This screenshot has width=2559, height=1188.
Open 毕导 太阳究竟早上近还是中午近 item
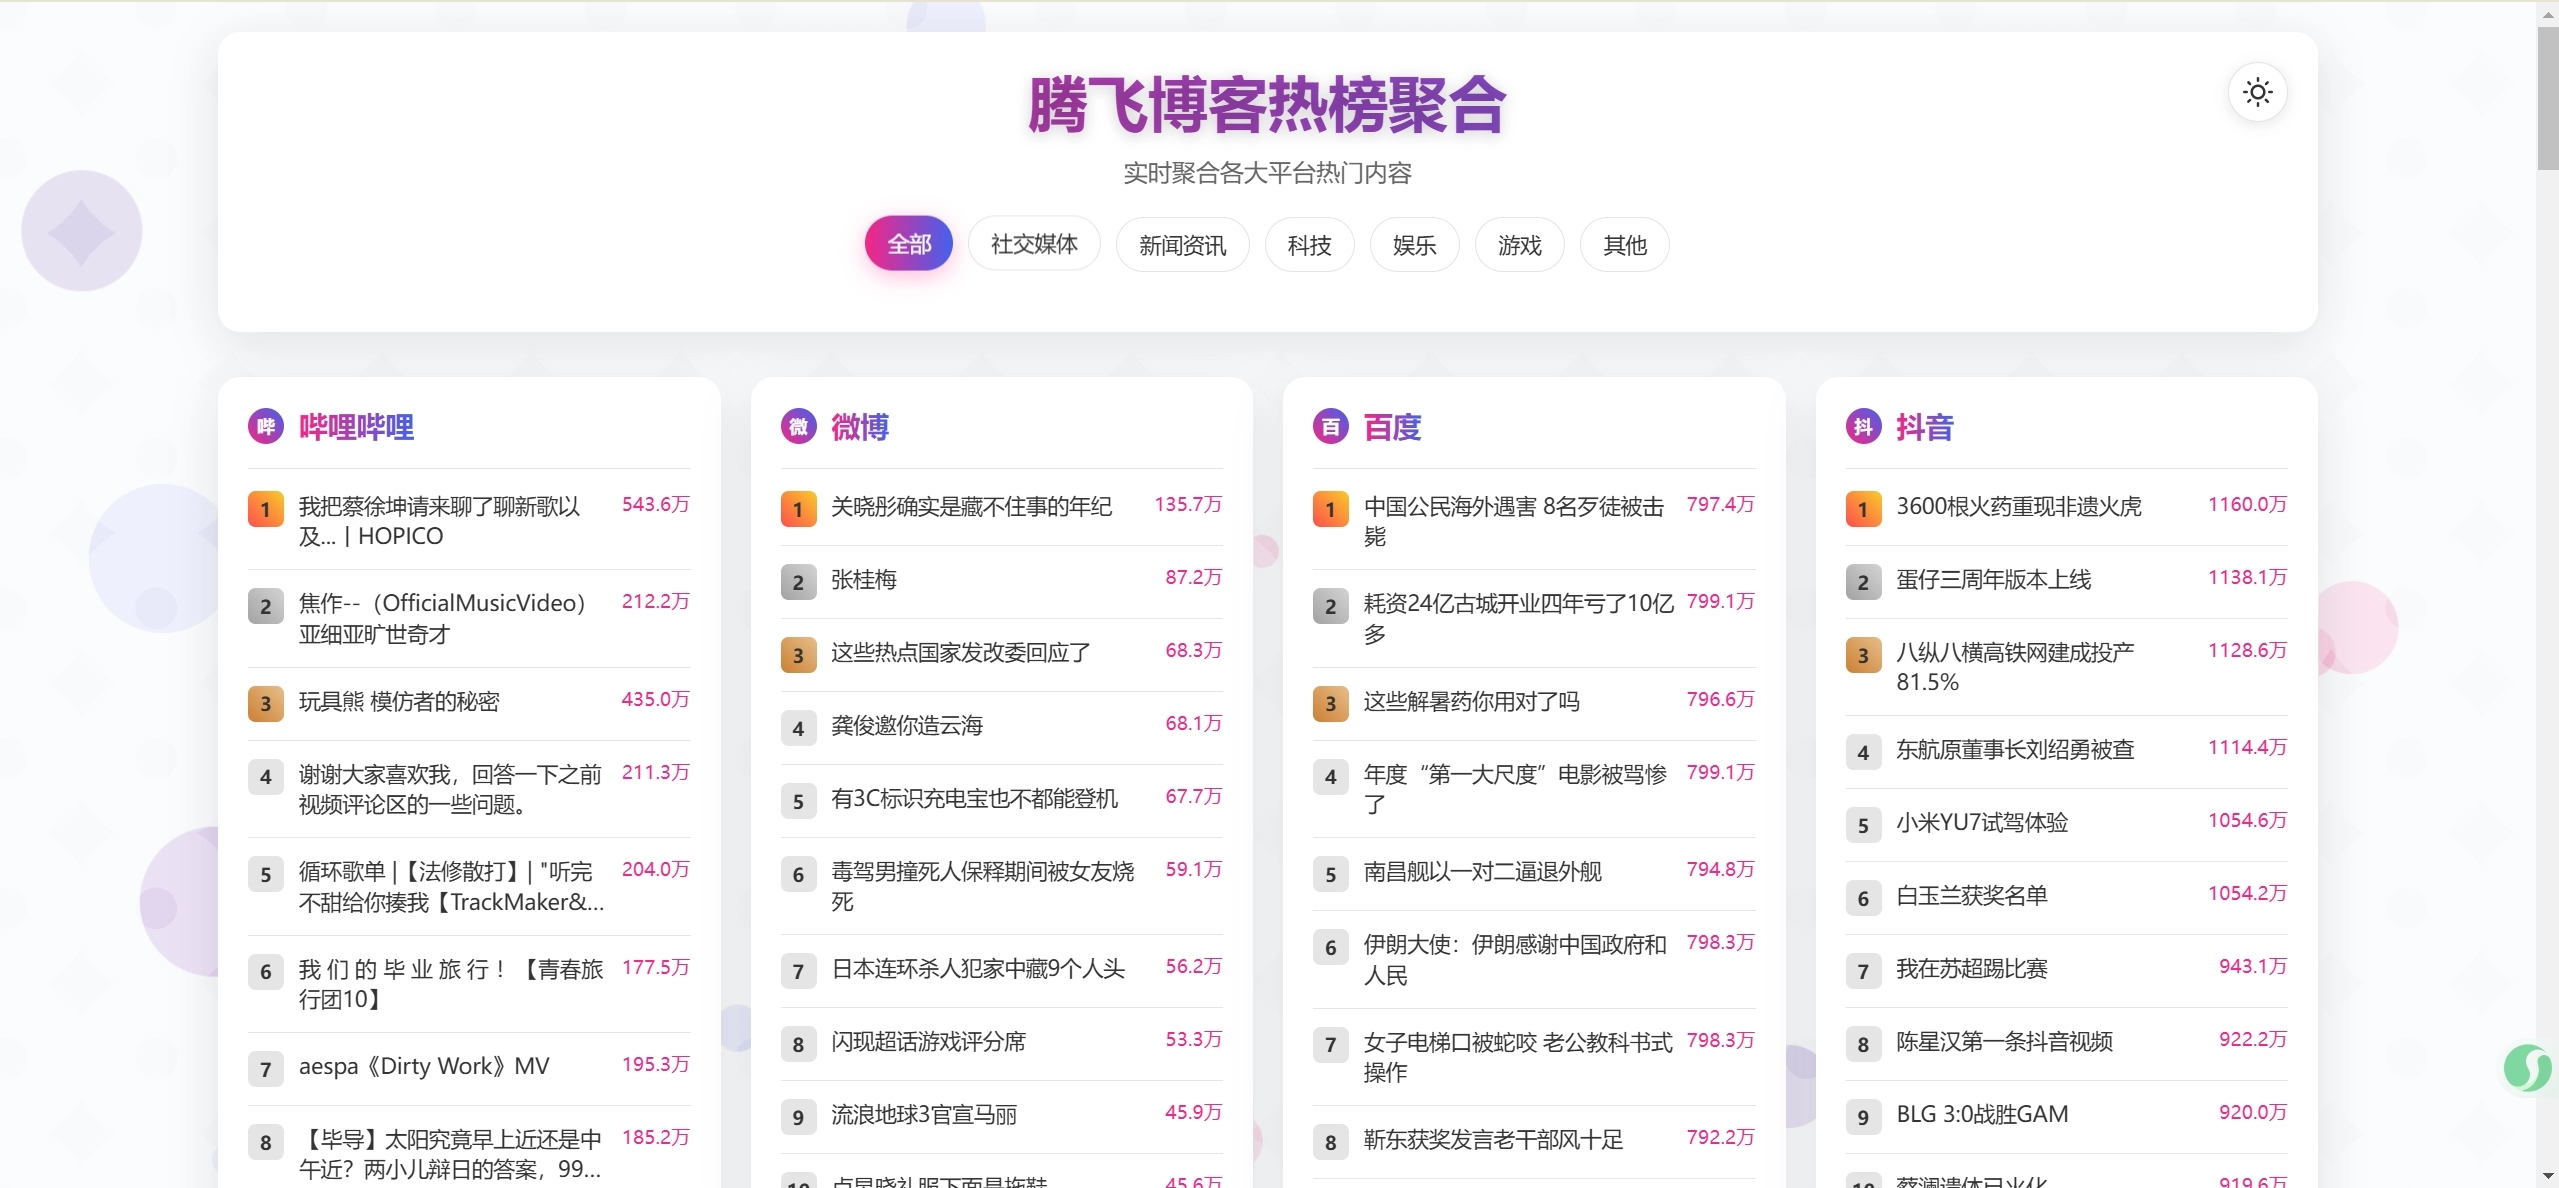pyautogui.click(x=469, y=1154)
